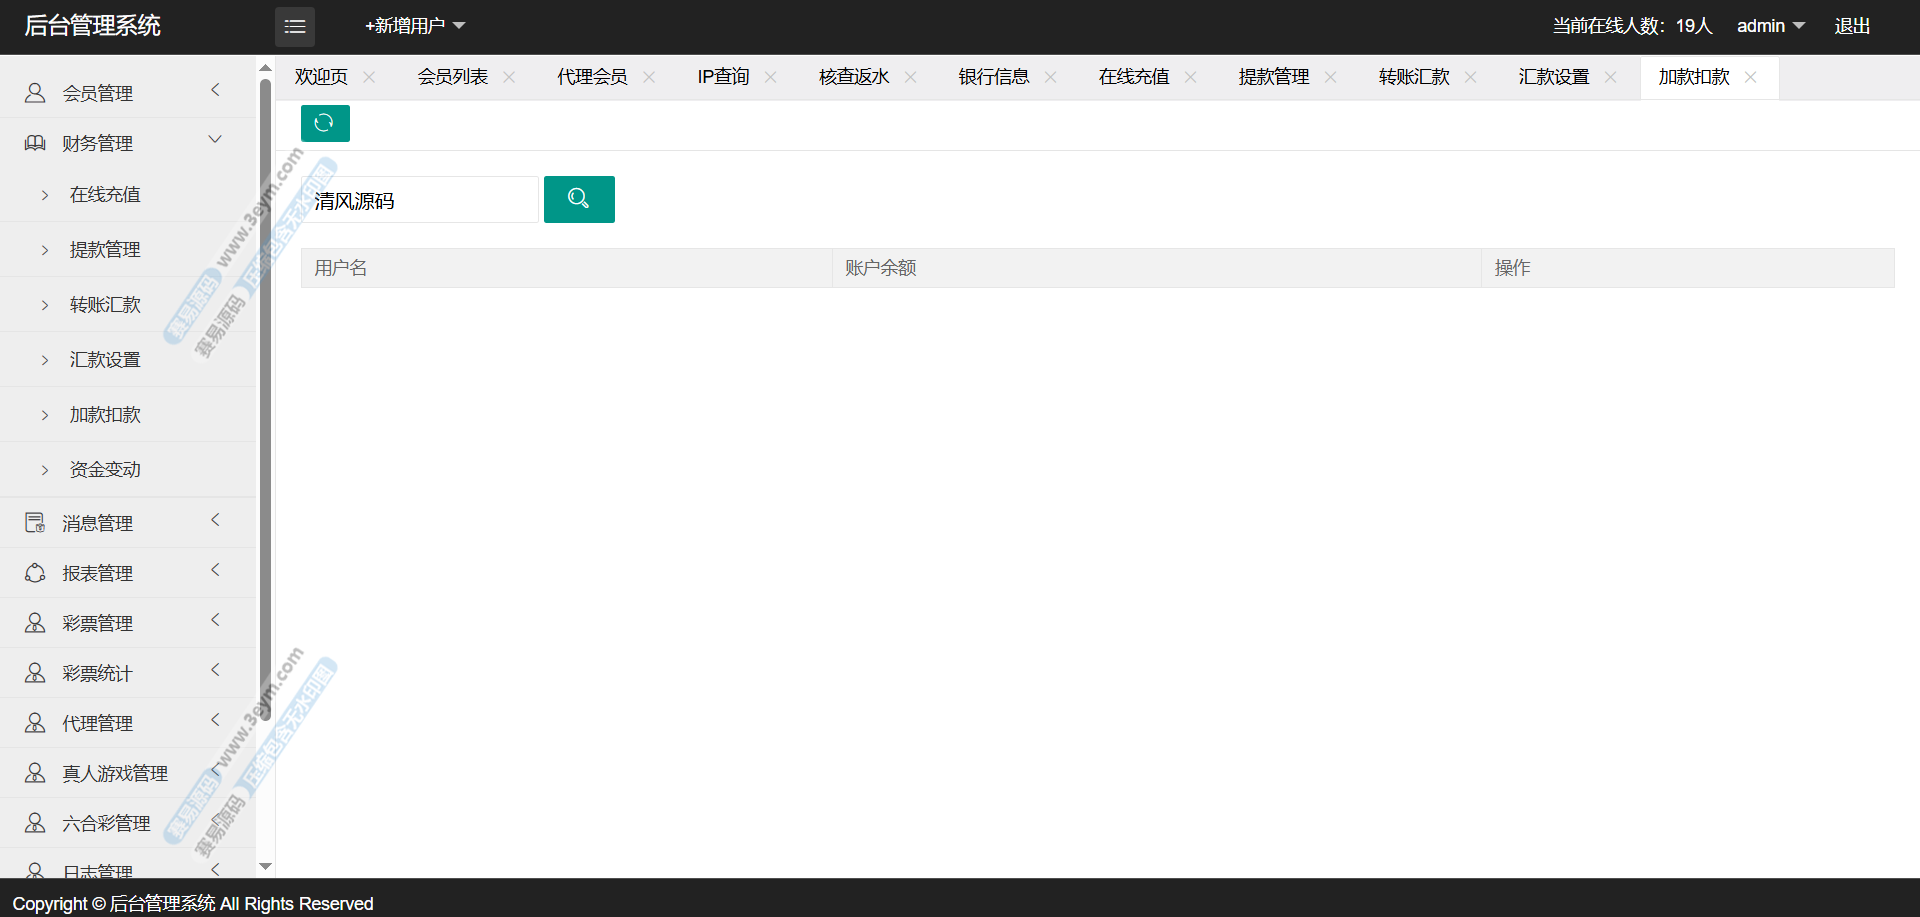
Task: Click the sidebar scrollbar down arrow
Action: coord(265,866)
